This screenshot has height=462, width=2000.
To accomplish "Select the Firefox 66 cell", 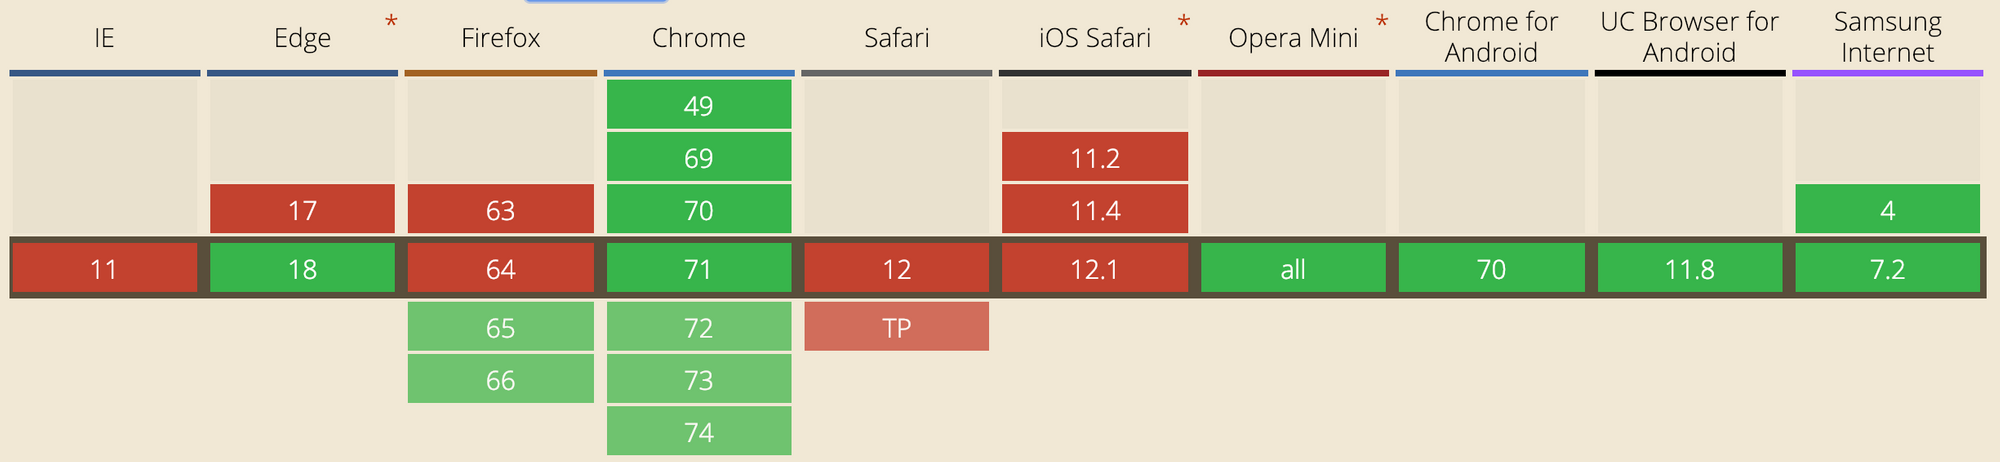I will point(500,379).
